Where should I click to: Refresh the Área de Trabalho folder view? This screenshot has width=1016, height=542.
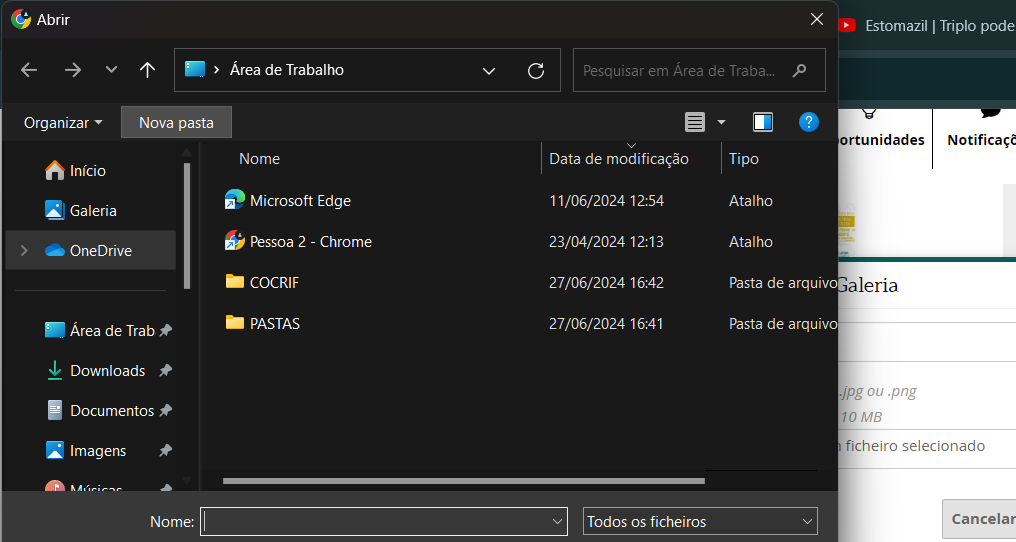536,70
